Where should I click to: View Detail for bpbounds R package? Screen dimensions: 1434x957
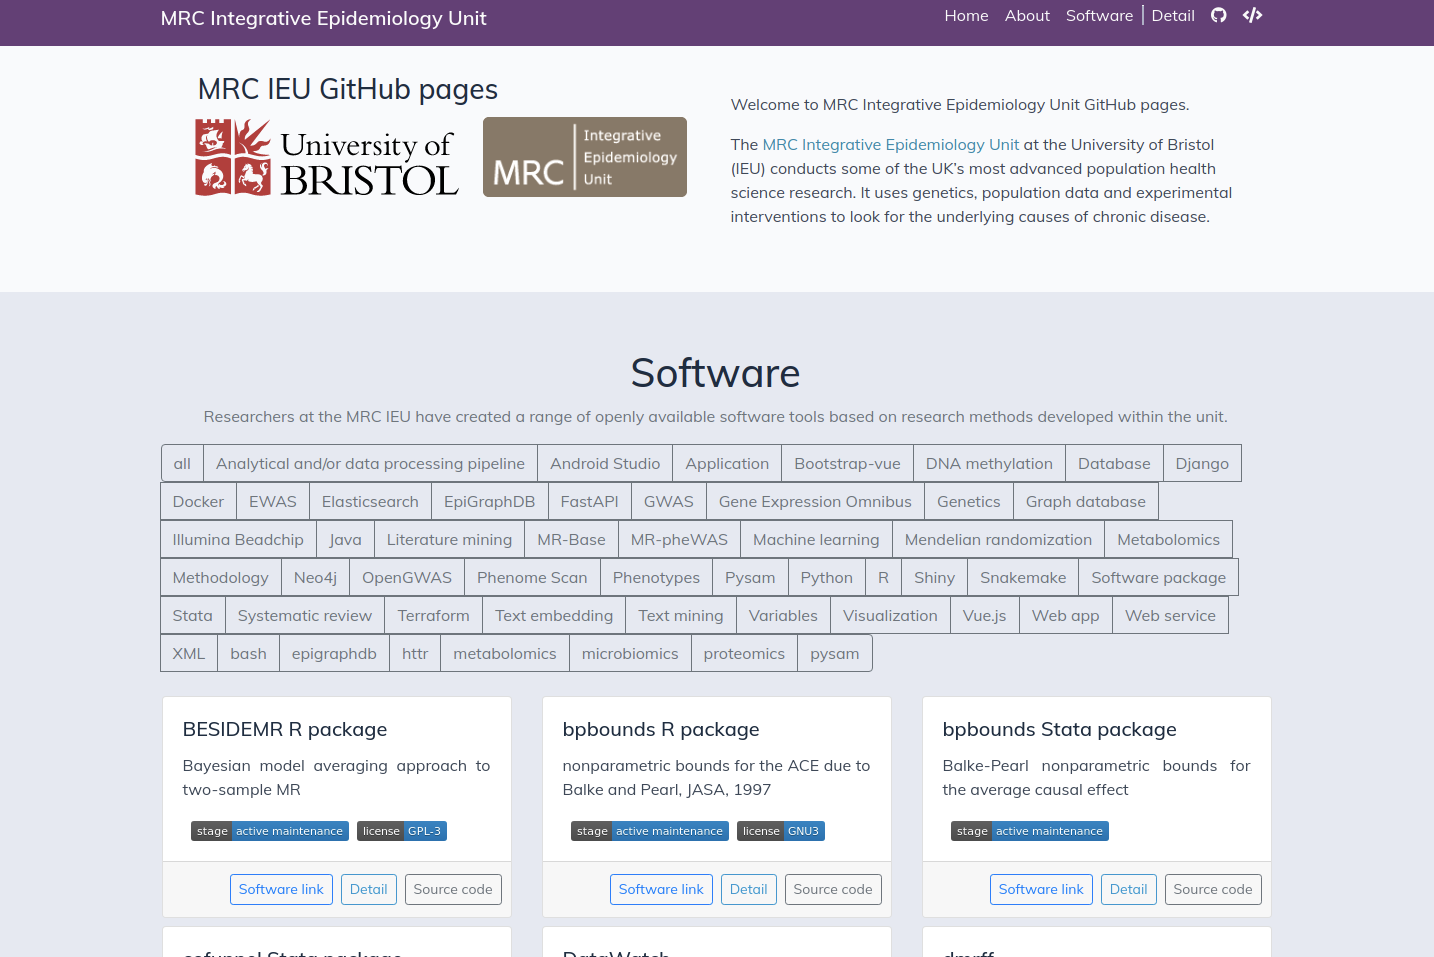pos(749,889)
